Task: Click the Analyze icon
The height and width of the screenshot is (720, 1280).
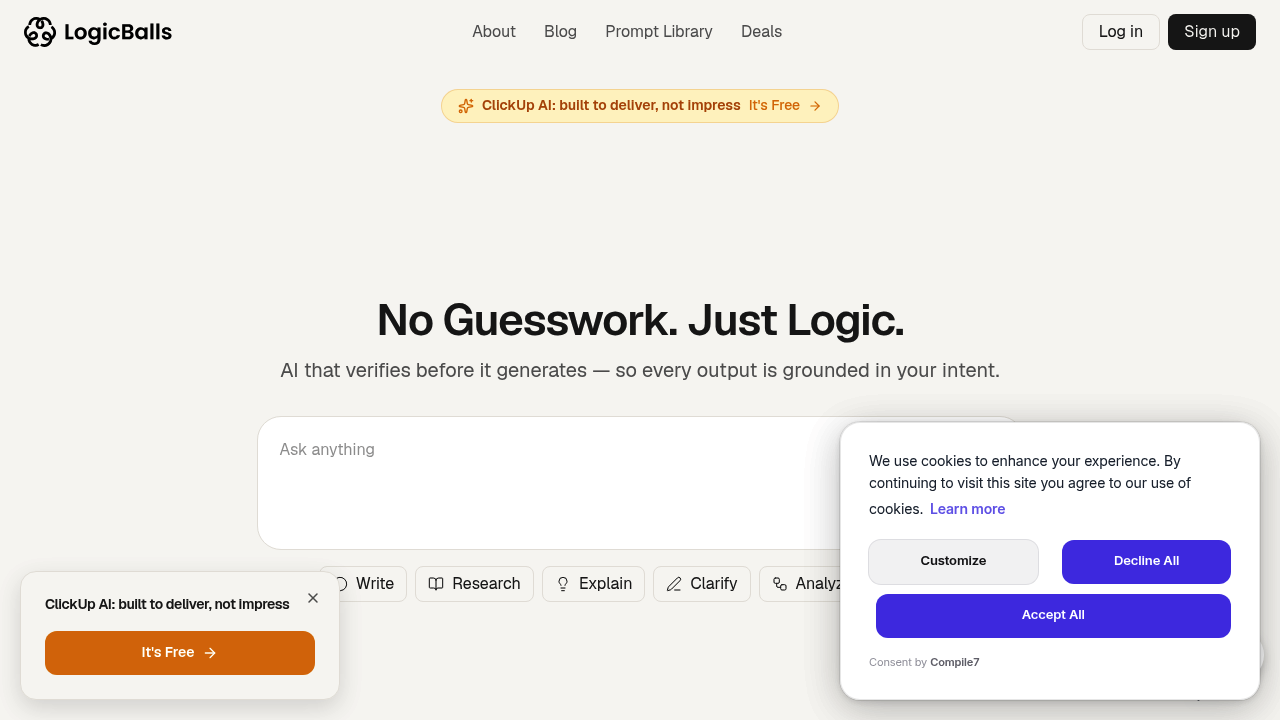Action: point(780,584)
